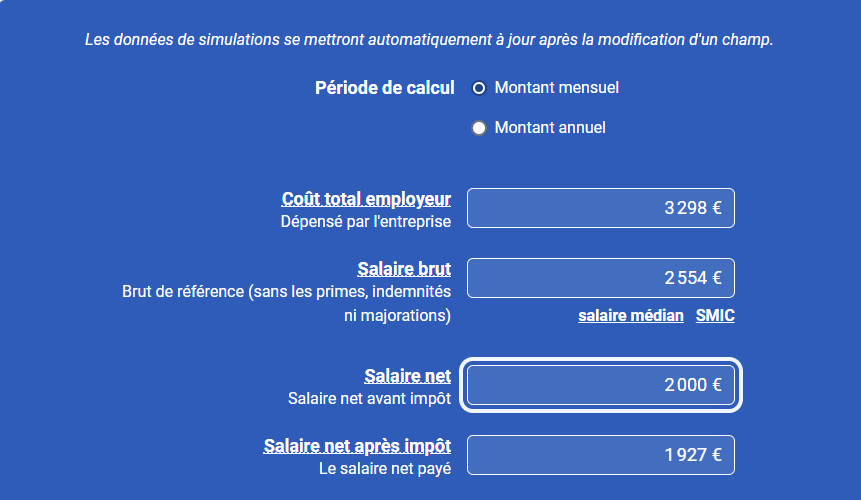Open the Salaire brut definition link
This screenshot has height=500, width=861.
[404, 269]
